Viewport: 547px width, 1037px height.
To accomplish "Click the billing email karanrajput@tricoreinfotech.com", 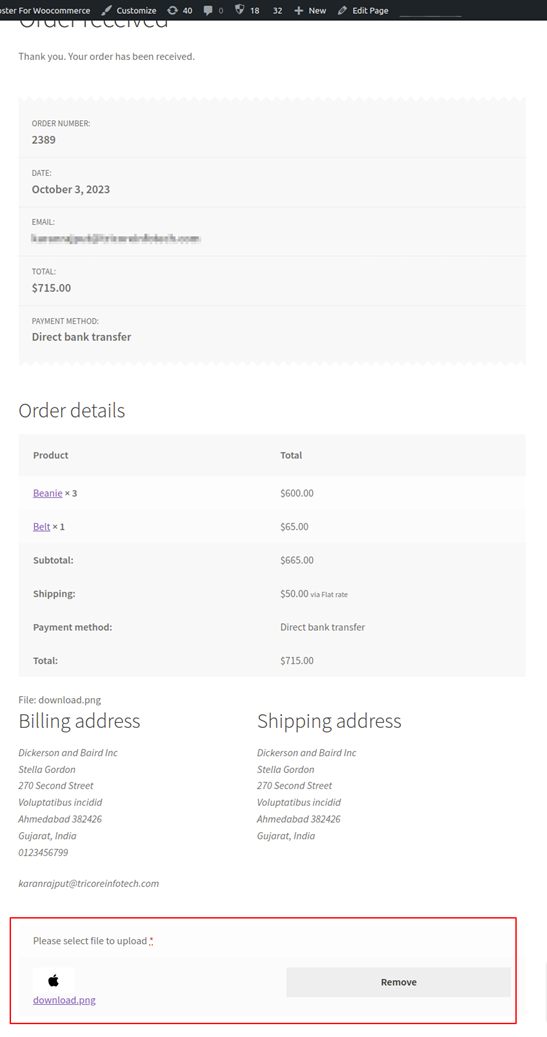I will (89, 883).
